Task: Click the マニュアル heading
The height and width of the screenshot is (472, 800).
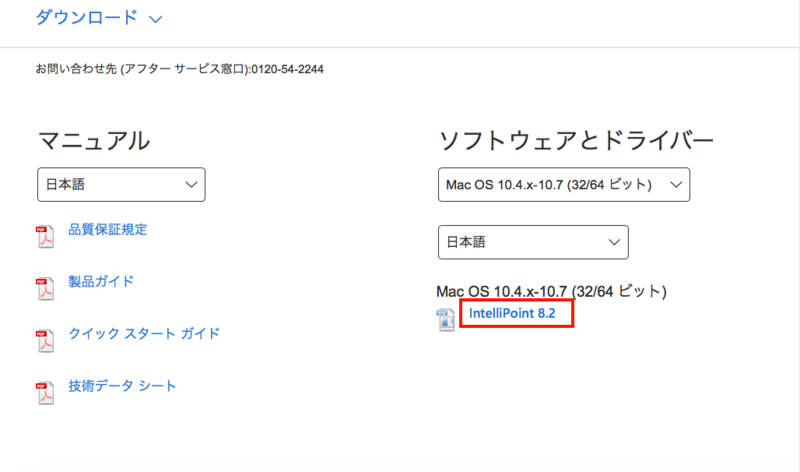Action: [94, 140]
